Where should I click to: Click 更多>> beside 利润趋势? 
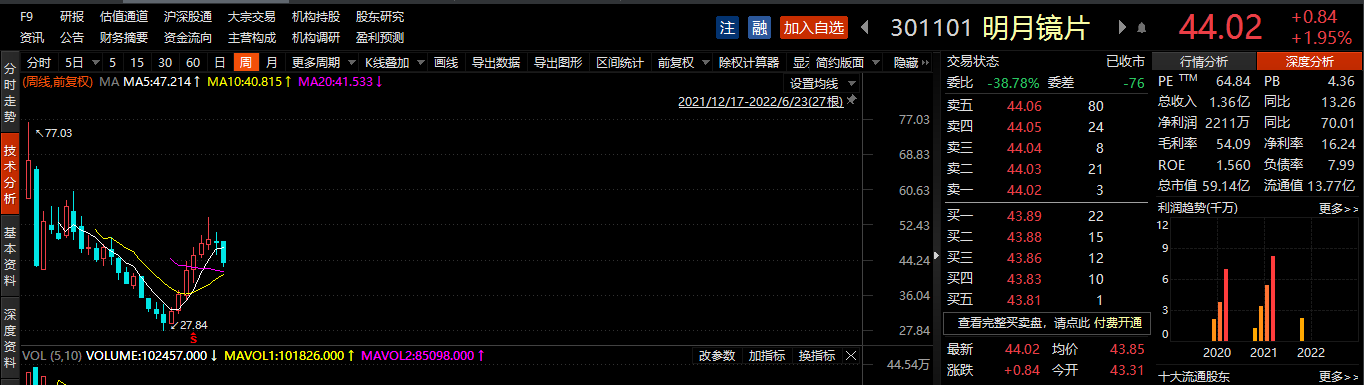[x=1339, y=208]
